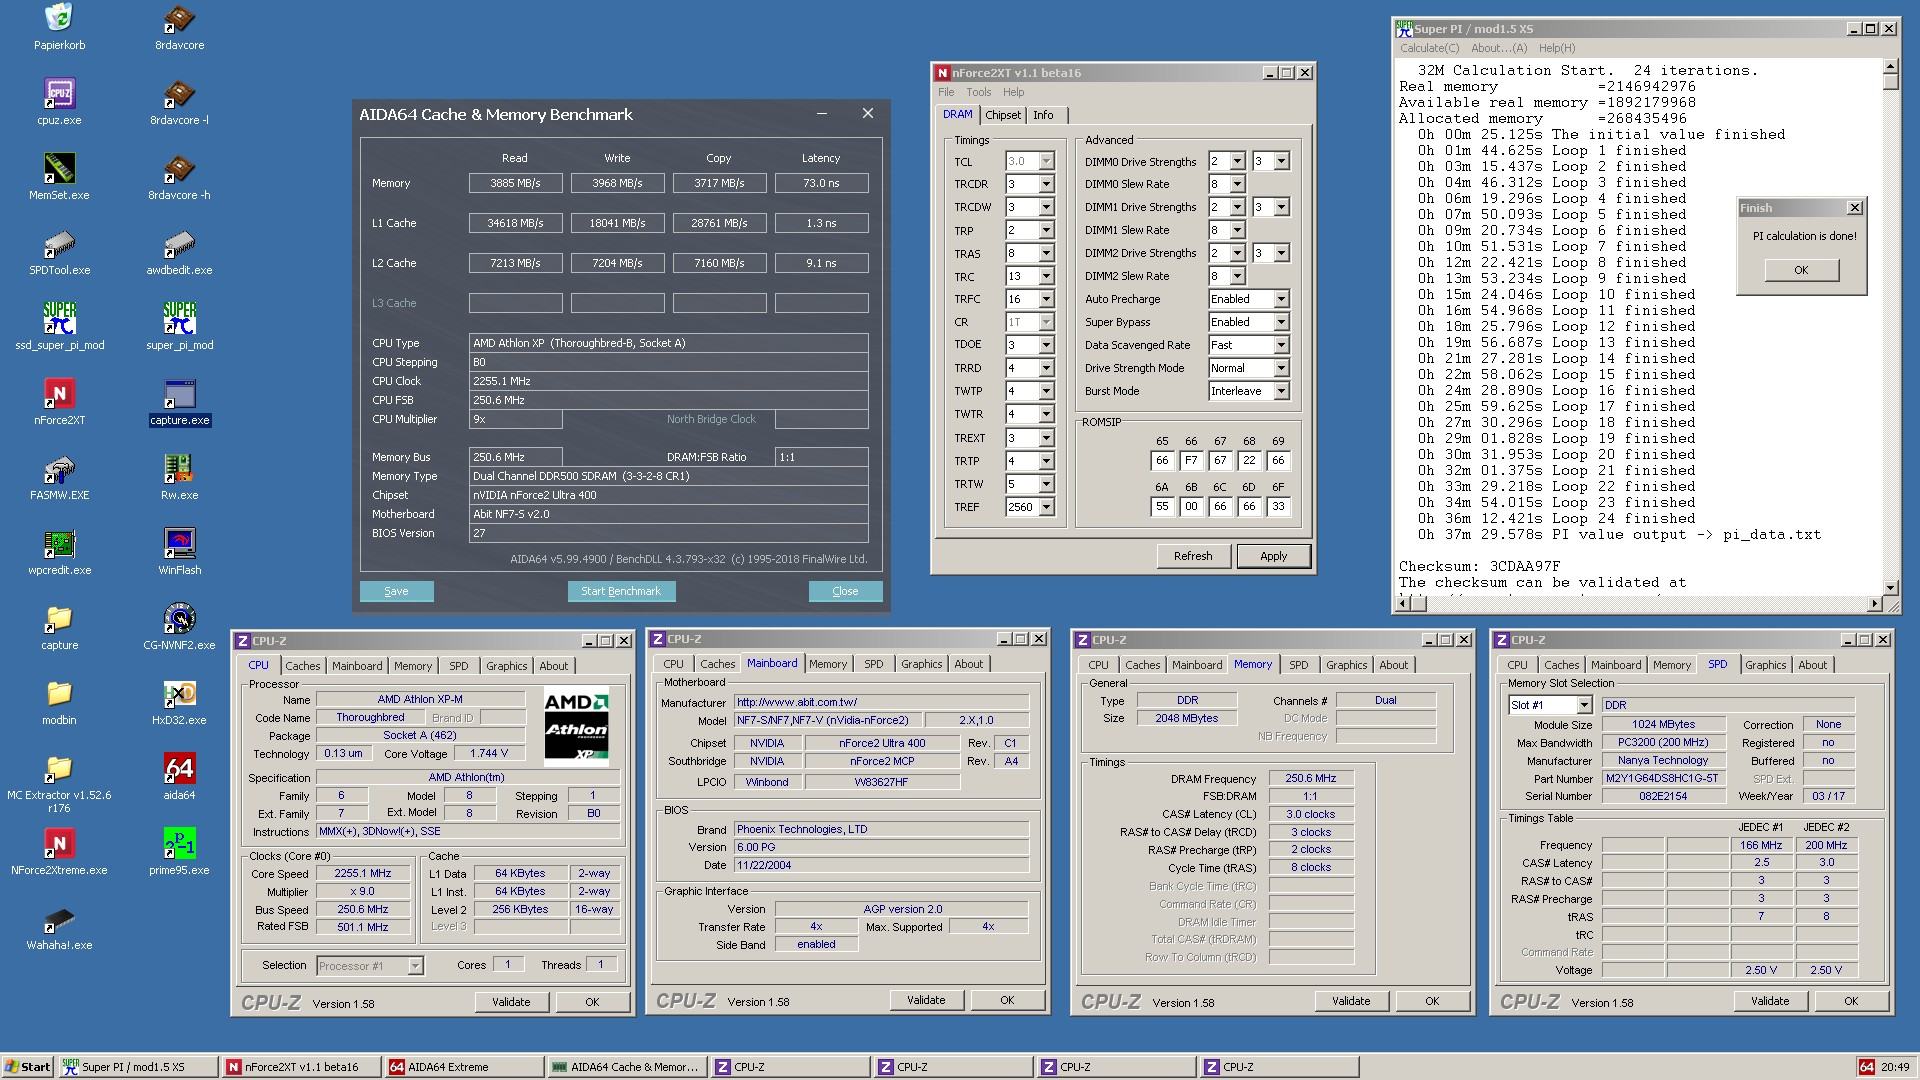The height and width of the screenshot is (1080, 1920).
Task: Select the 8rdavcore -h desktop shortcut
Action: [x=179, y=177]
